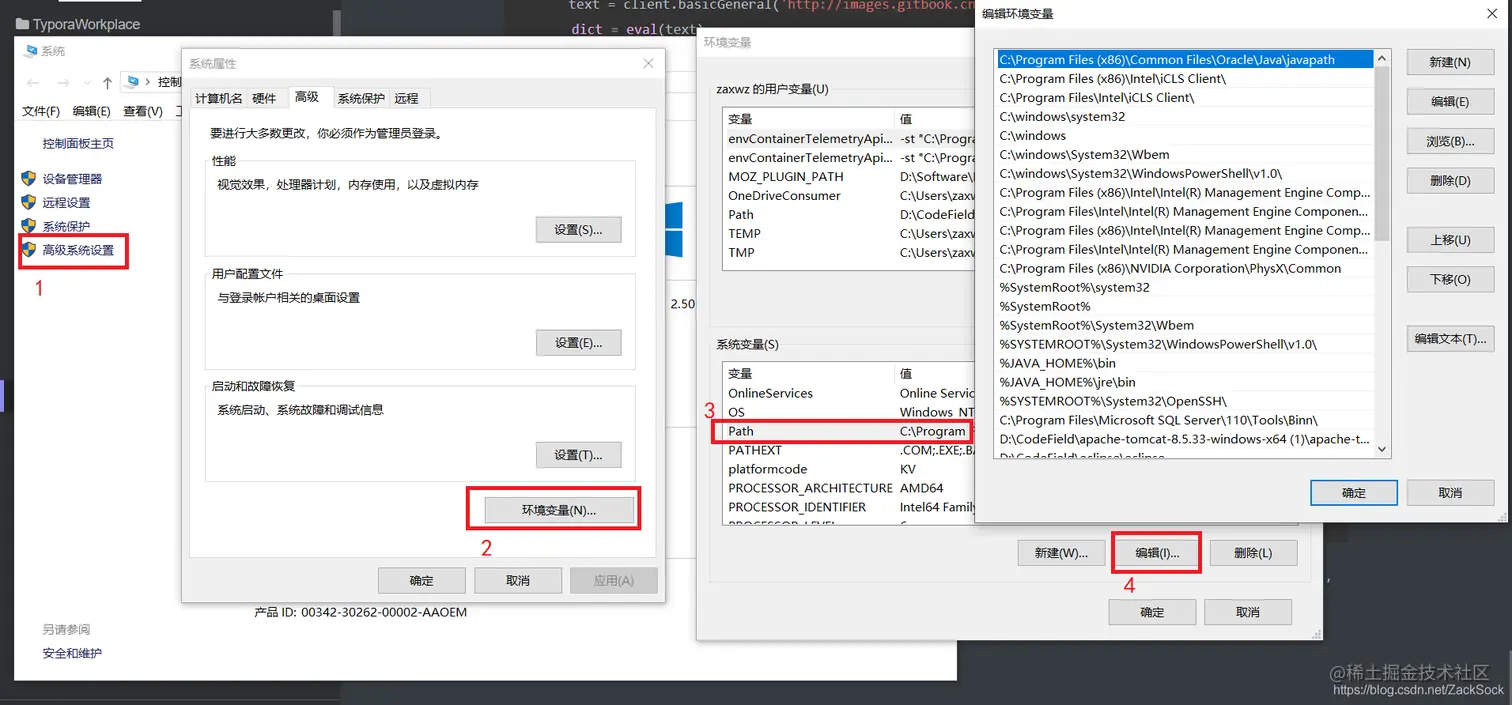Open 高级系统设置 link
Image resolution: width=1512 pixels, height=705 pixels.
[x=78, y=250]
